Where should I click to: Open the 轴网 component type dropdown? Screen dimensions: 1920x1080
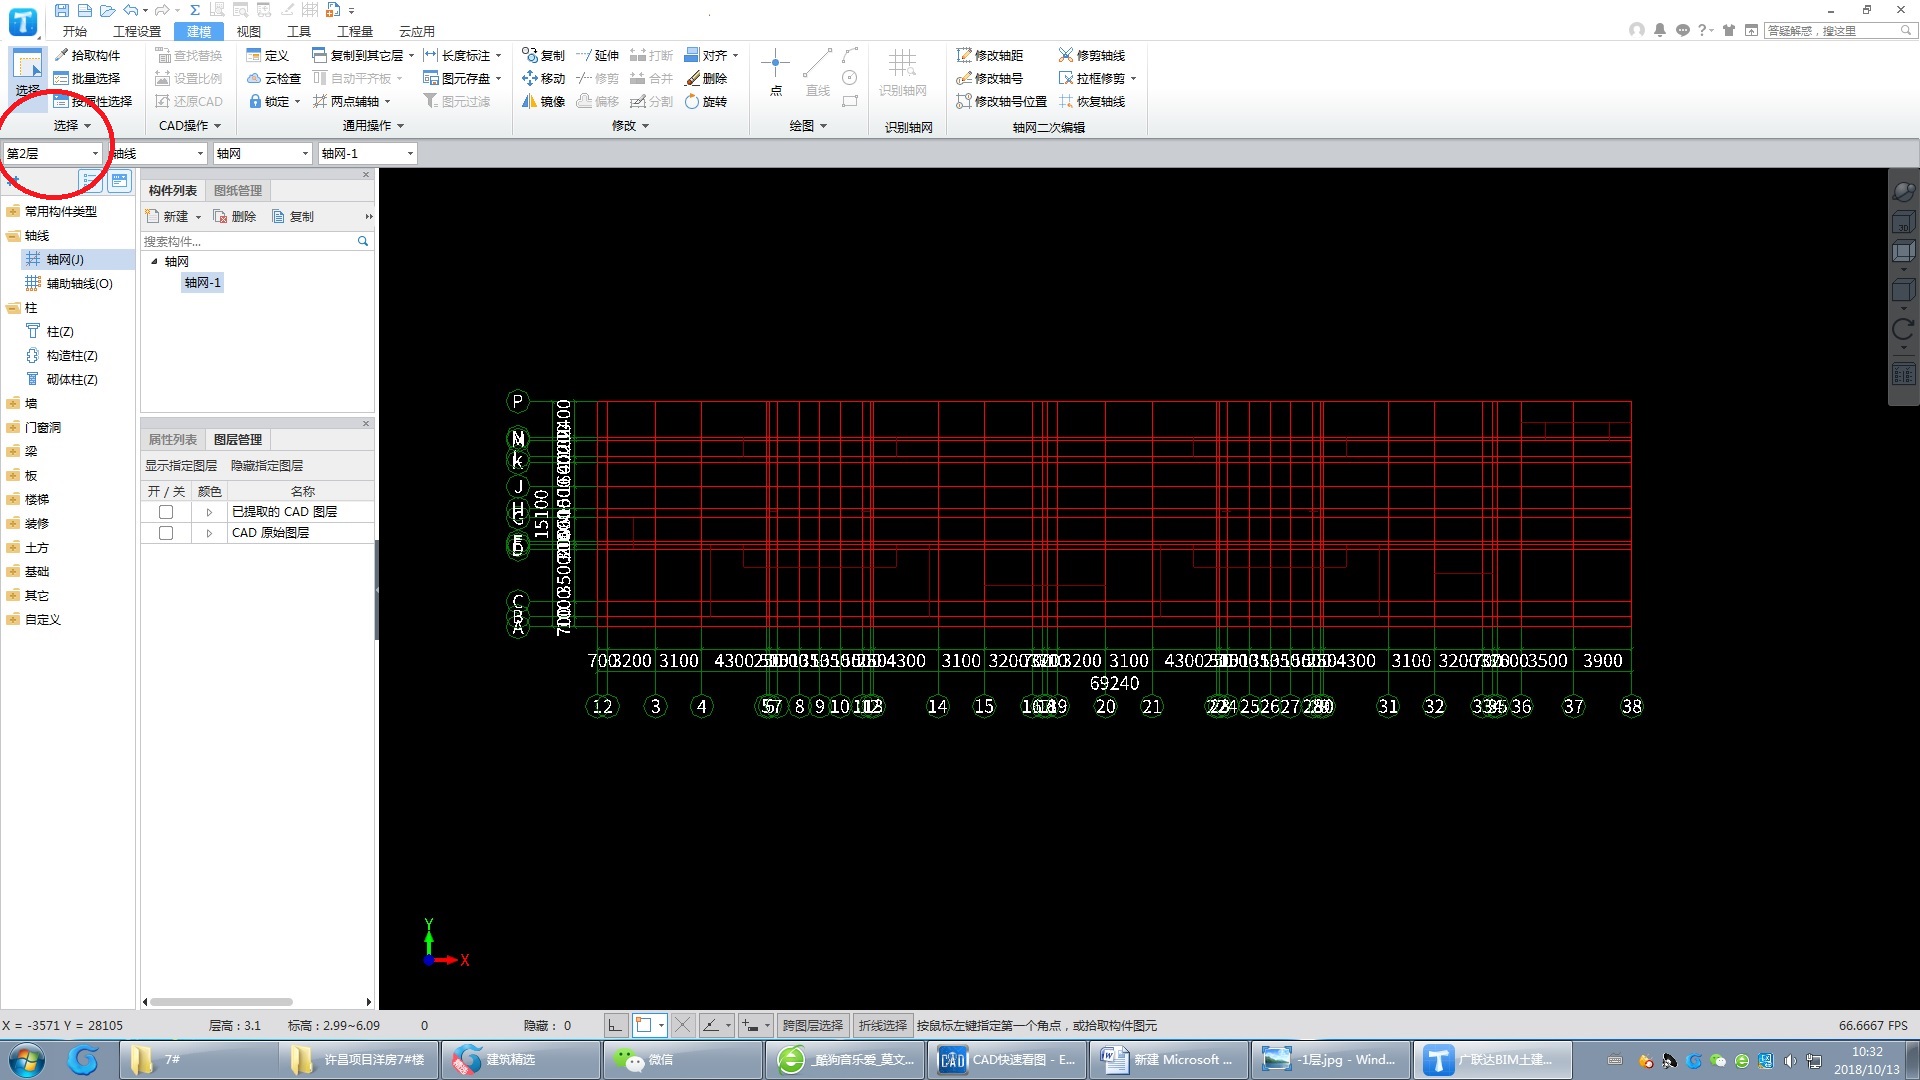(x=263, y=153)
